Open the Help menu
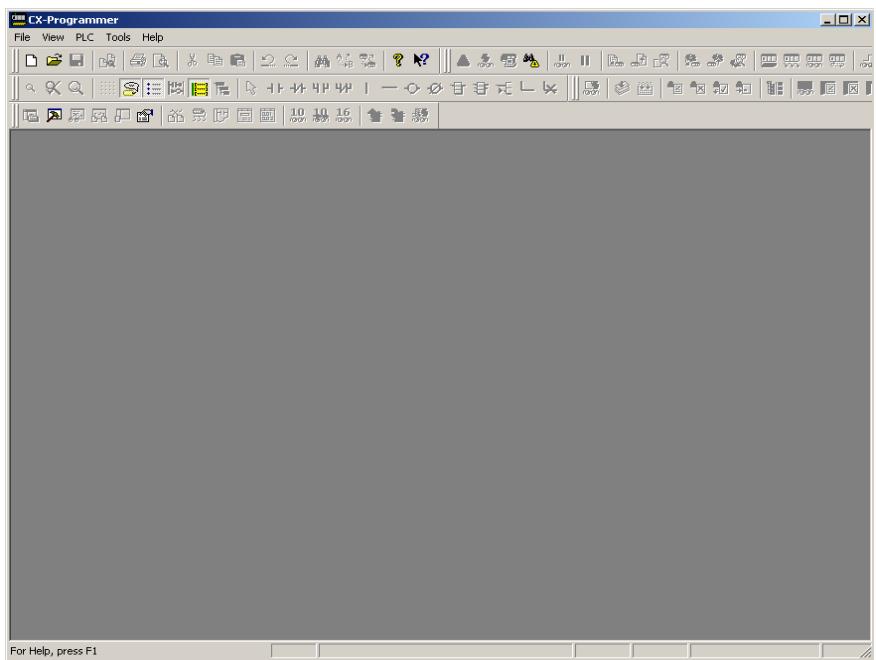Screen dimensions: 876x660 tap(153, 37)
